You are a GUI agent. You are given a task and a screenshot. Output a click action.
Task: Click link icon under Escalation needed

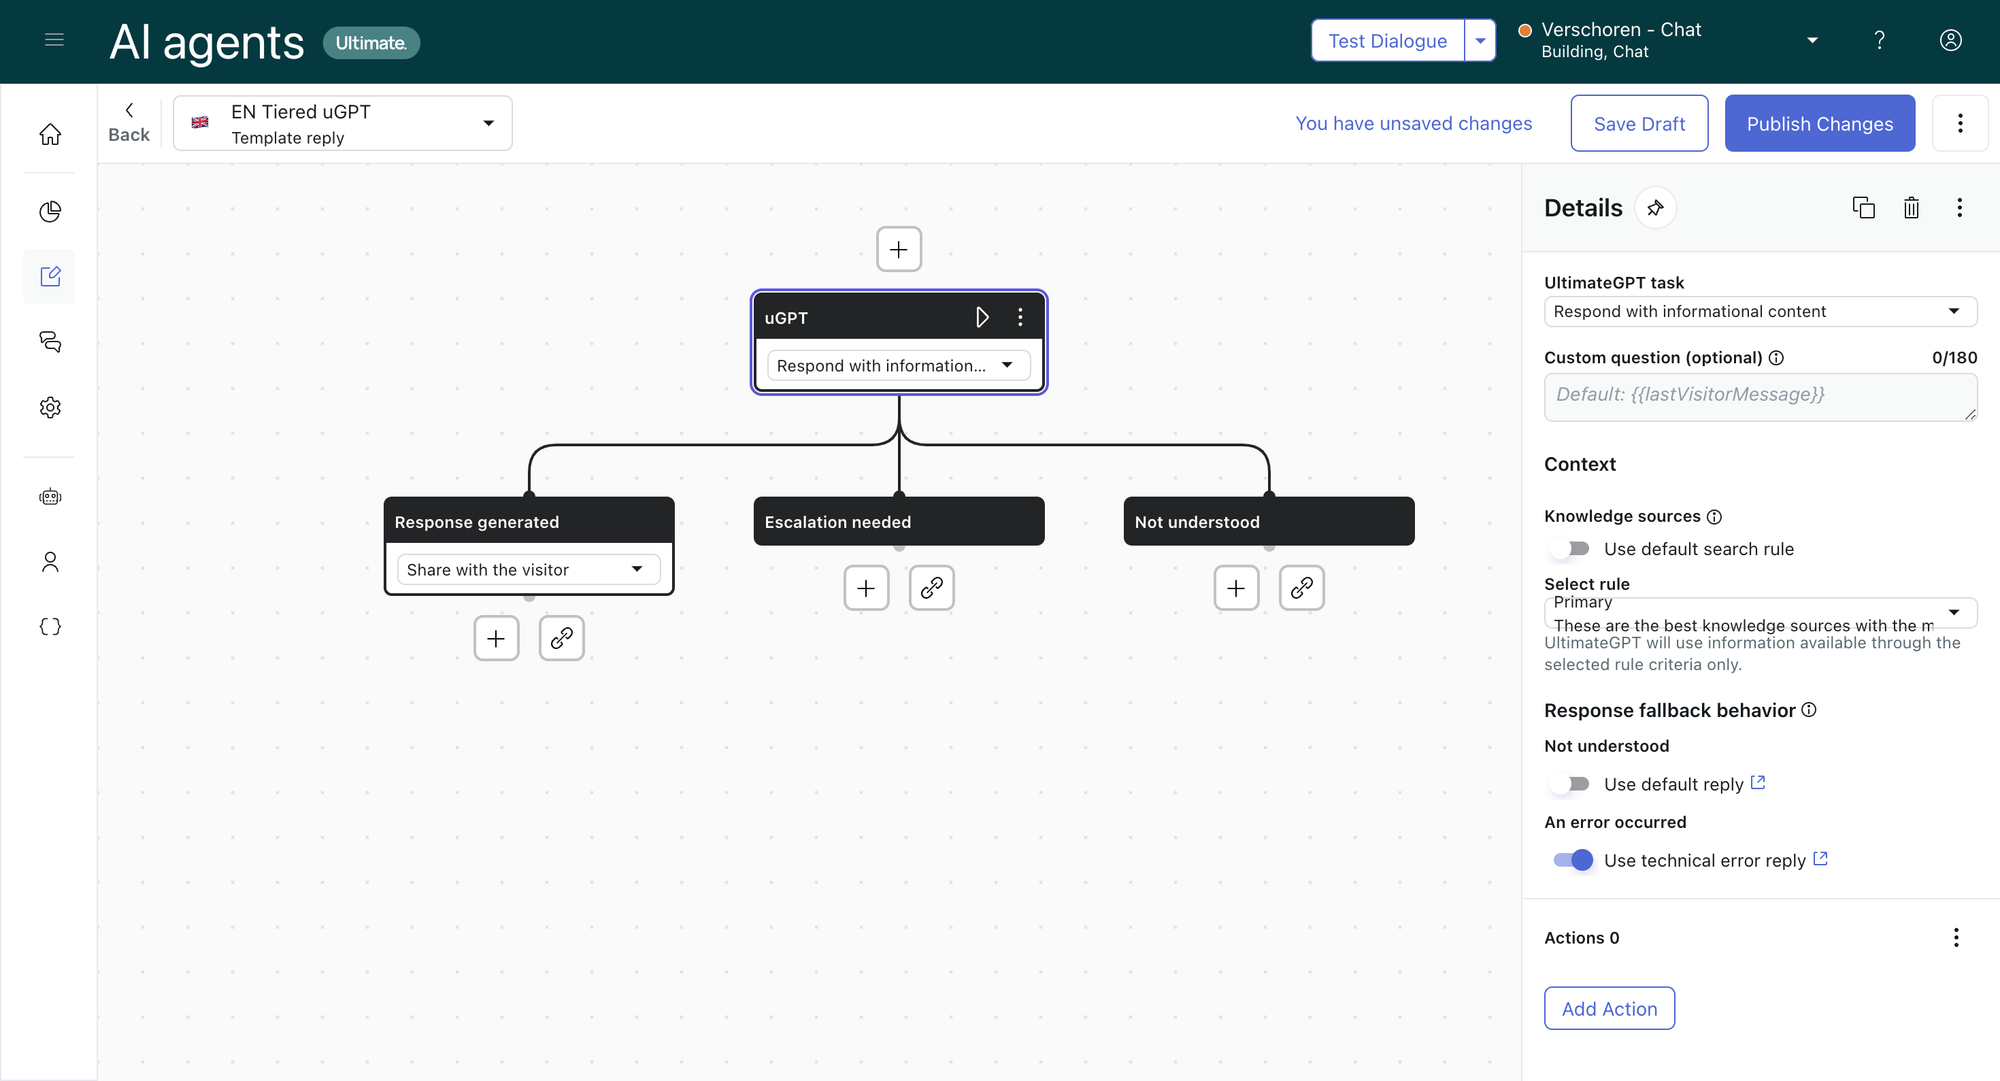tap(931, 588)
